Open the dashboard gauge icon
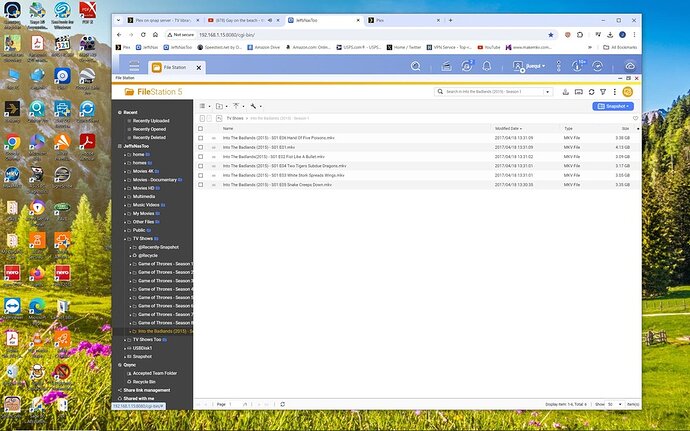This screenshot has width=690, height=431. coord(597,66)
